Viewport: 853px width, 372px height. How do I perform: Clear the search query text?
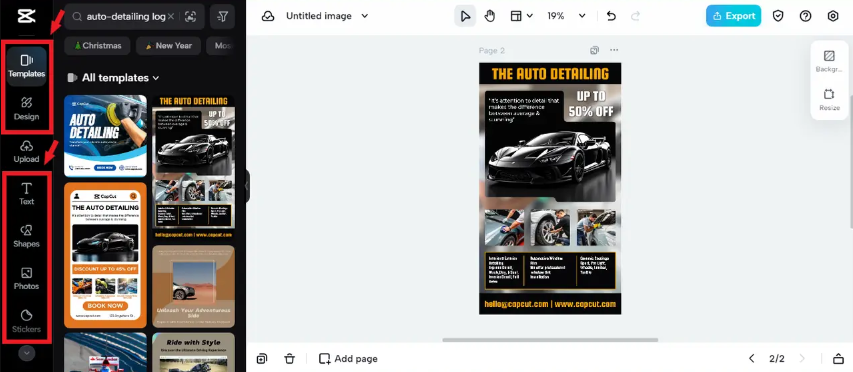(171, 17)
